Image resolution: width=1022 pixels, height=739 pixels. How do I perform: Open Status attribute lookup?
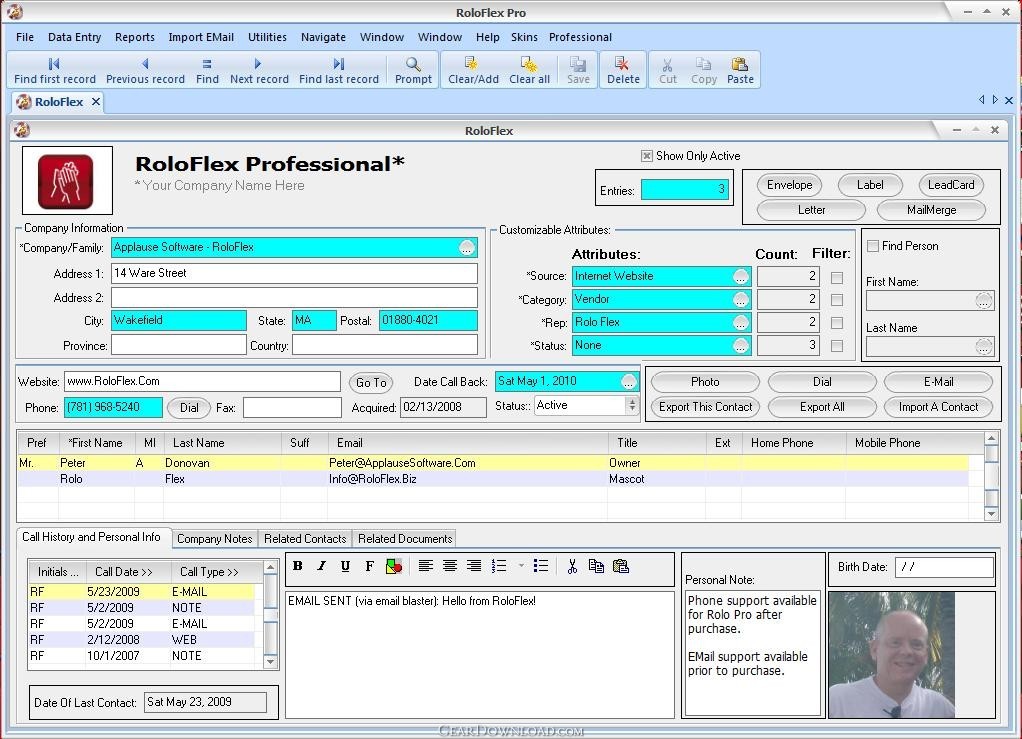point(740,346)
